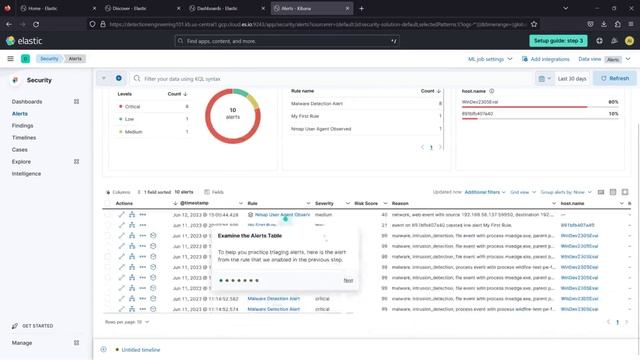Open the Group alerts by dropdown

(x=566, y=192)
